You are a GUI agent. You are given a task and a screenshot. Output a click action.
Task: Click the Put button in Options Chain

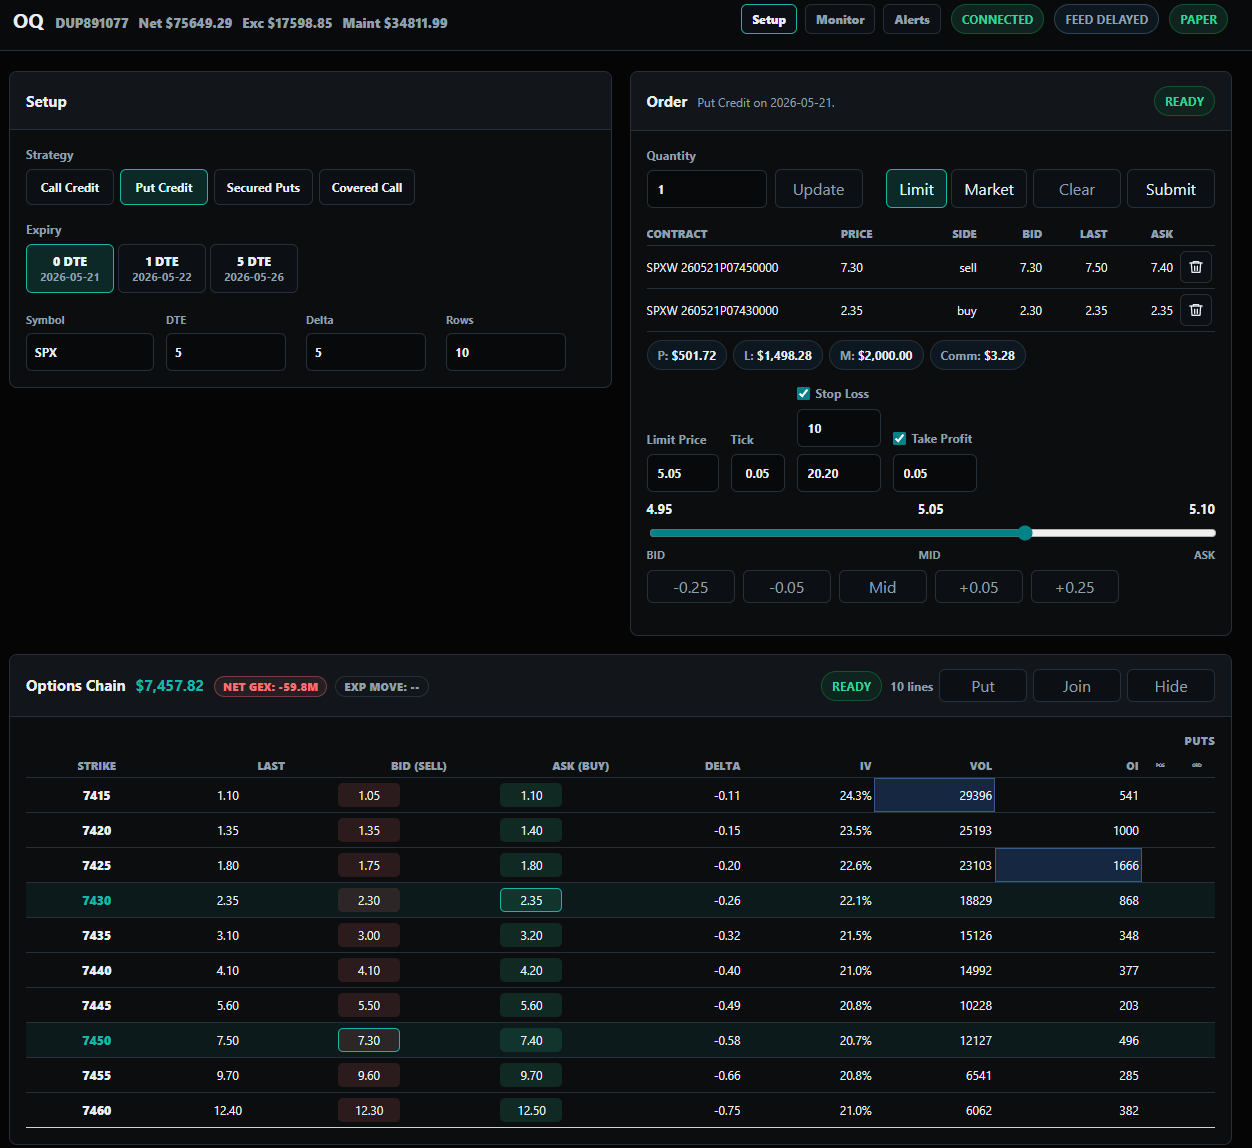tap(983, 686)
